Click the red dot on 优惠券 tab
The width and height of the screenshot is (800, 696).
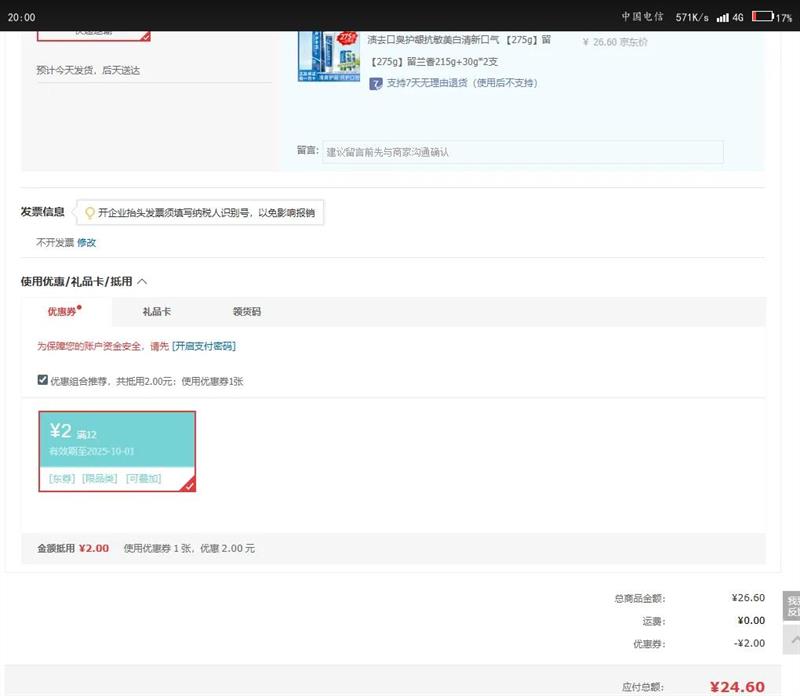pos(80,308)
